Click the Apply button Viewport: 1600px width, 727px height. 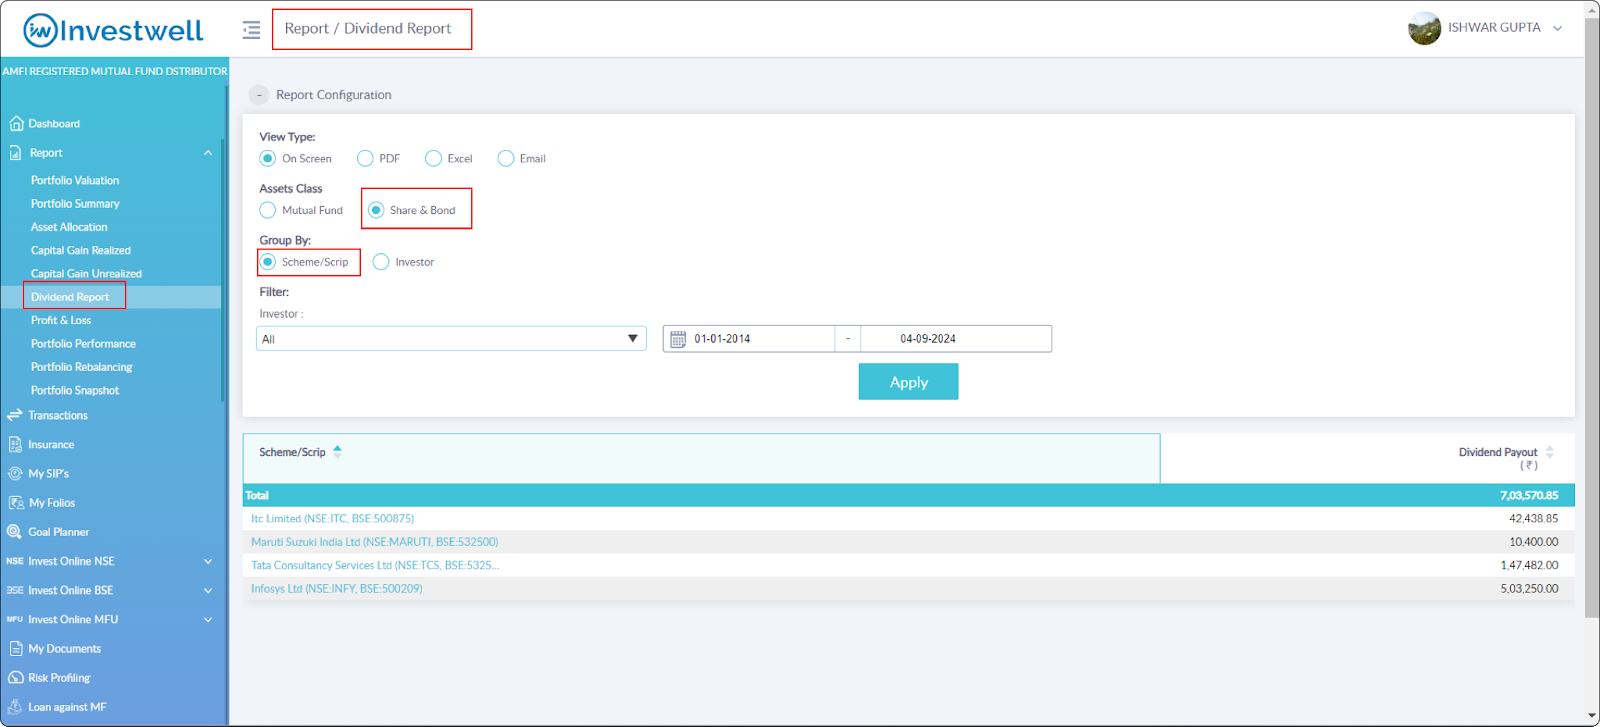tap(908, 382)
